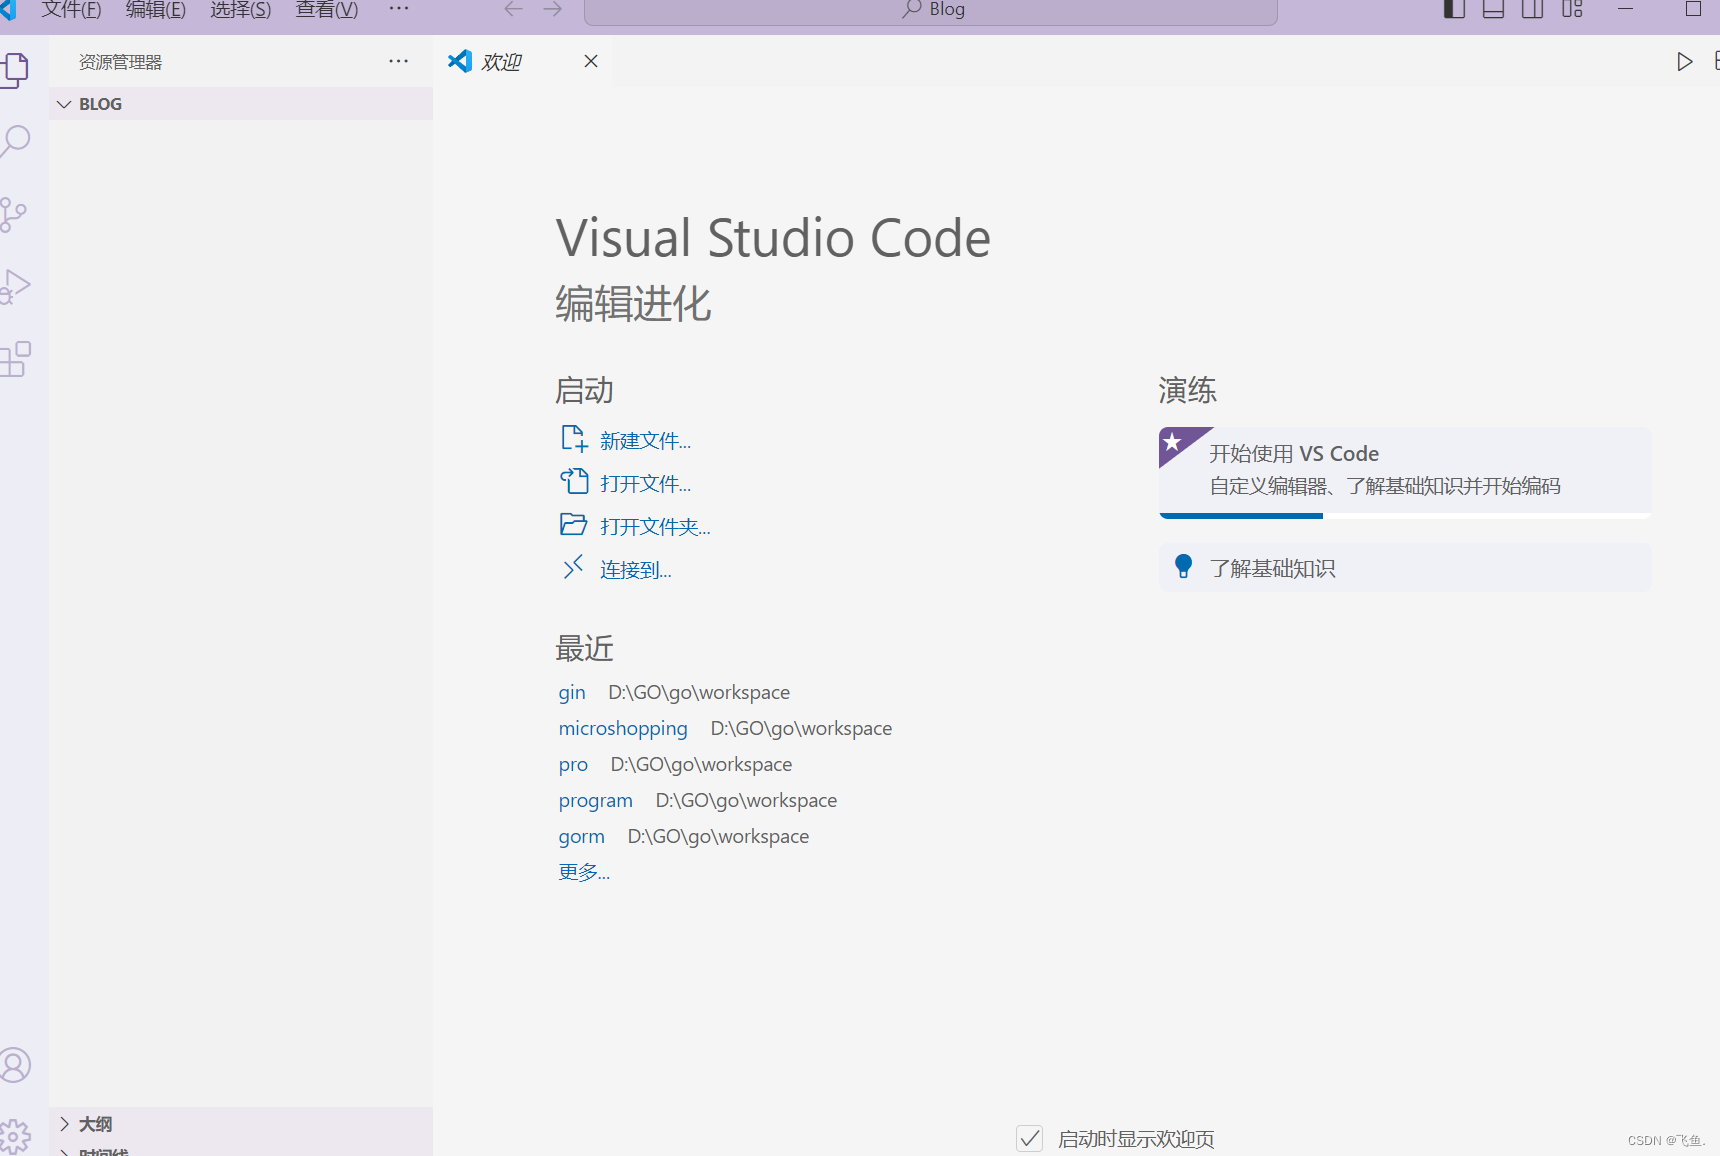Toggle the bottom panel visibility

pyautogui.click(x=1492, y=9)
